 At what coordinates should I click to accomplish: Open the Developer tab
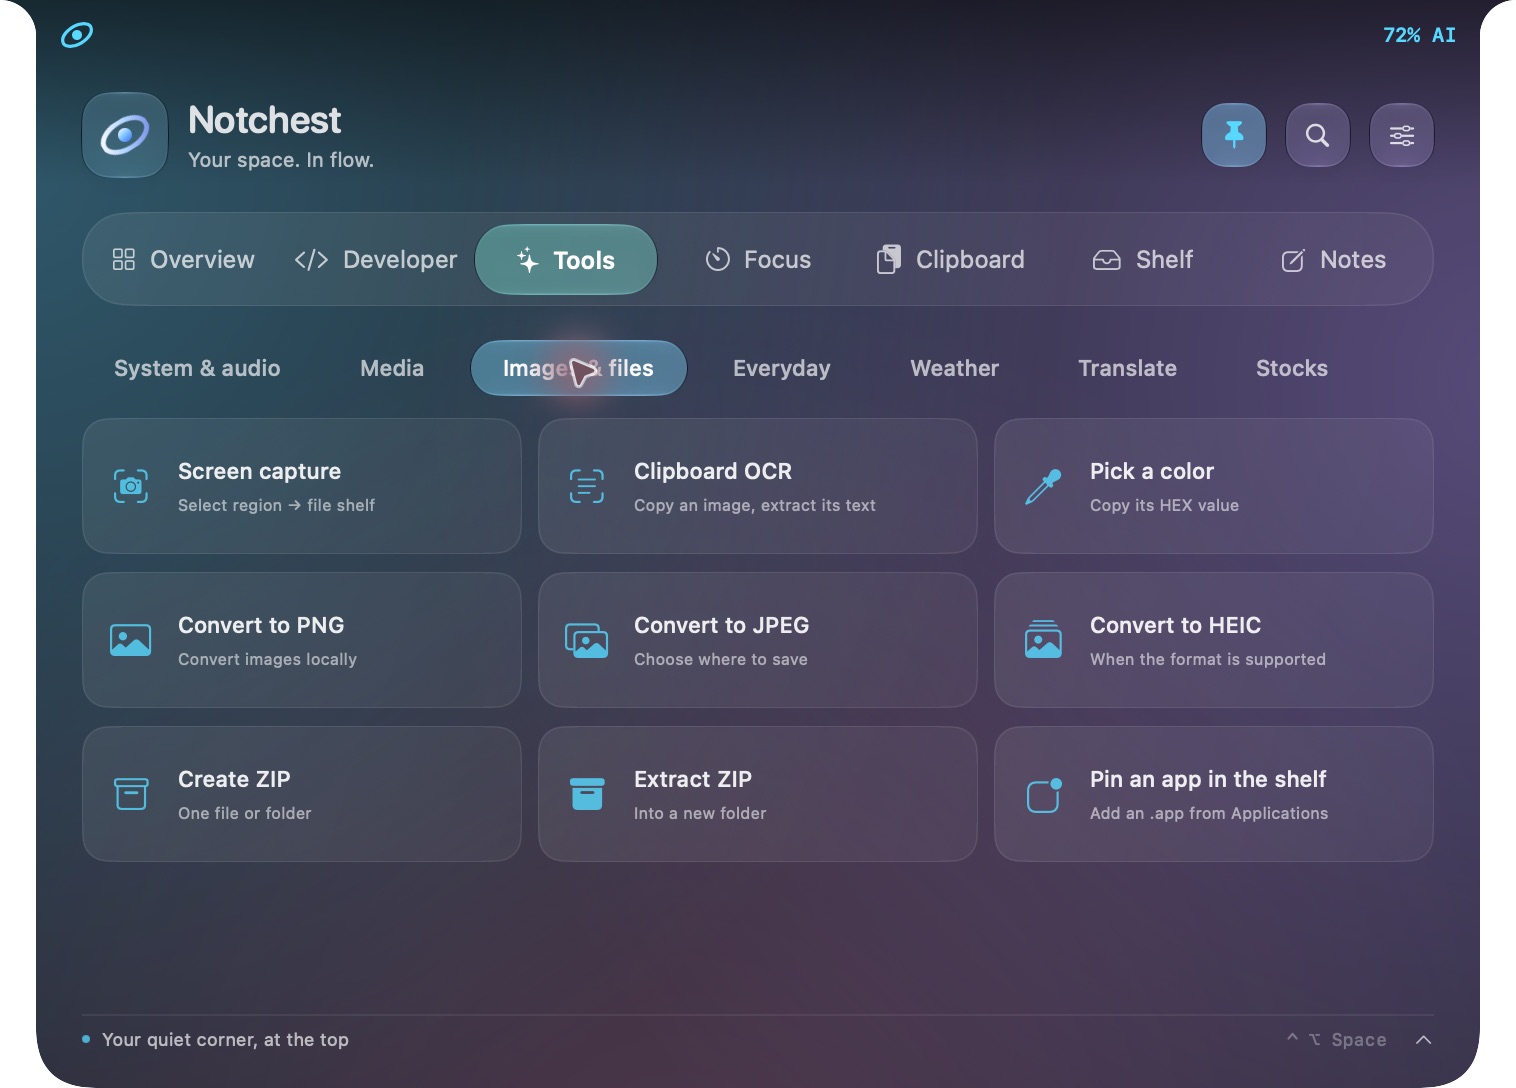pos(375,260)
